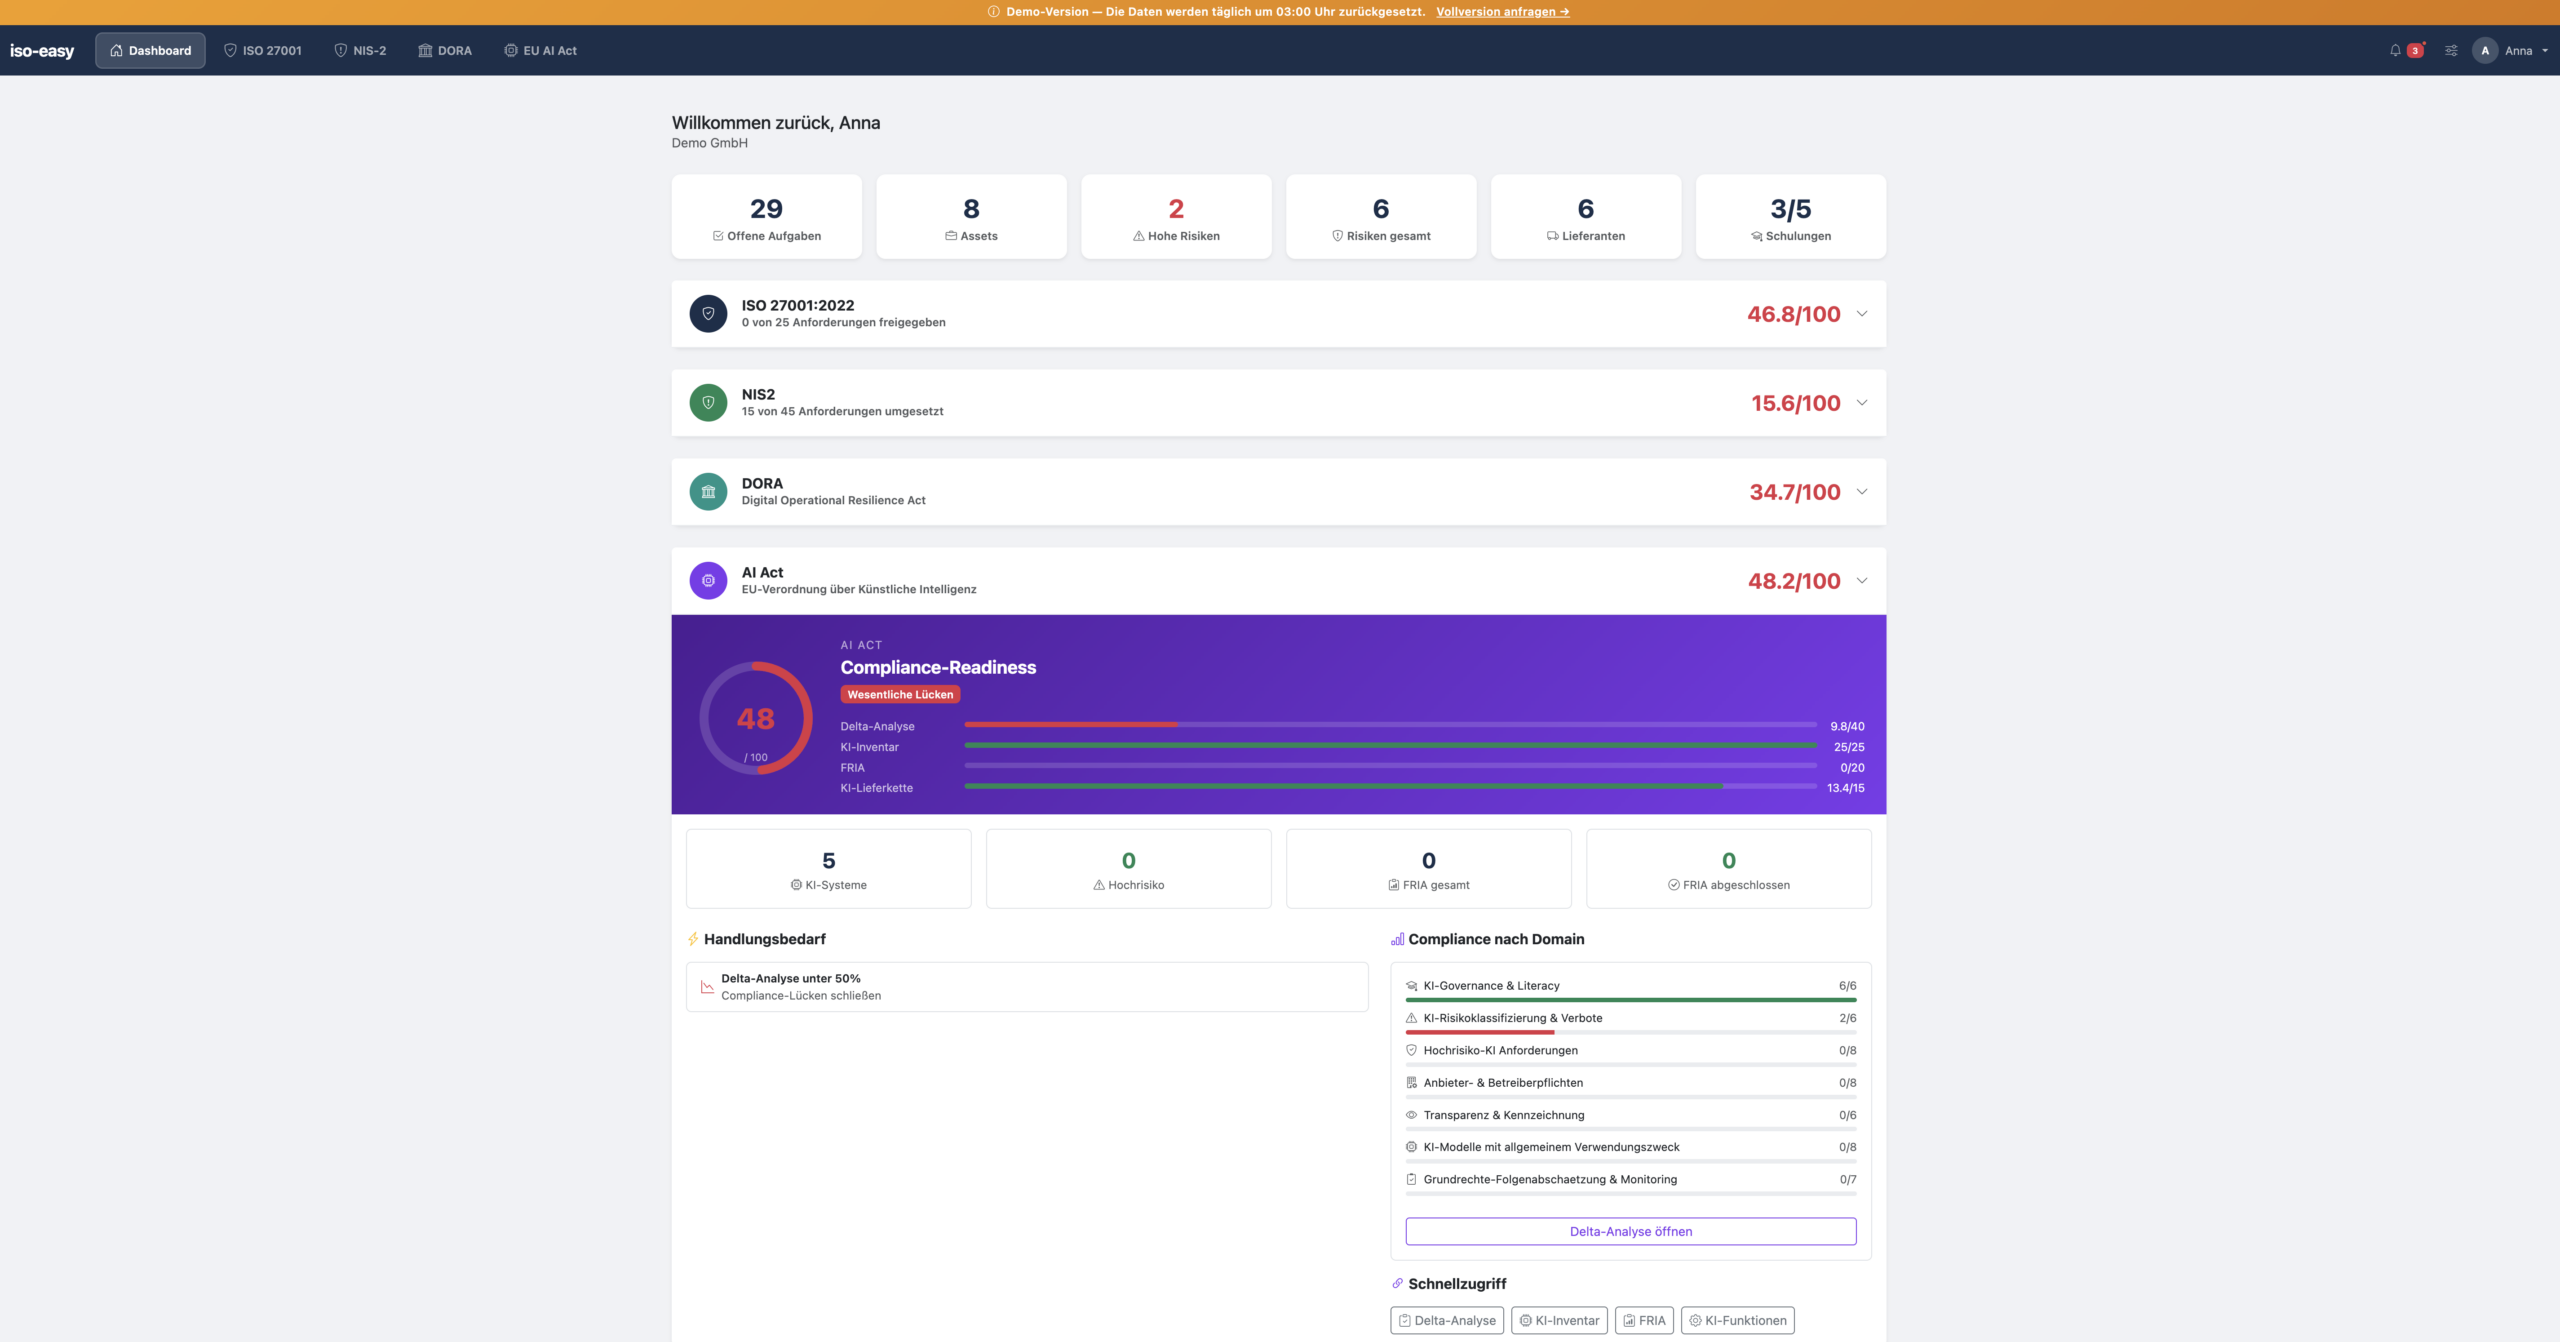Switch to the EU AI Act tab
Screen dimensions: 2560x1342
pos(540,50)
